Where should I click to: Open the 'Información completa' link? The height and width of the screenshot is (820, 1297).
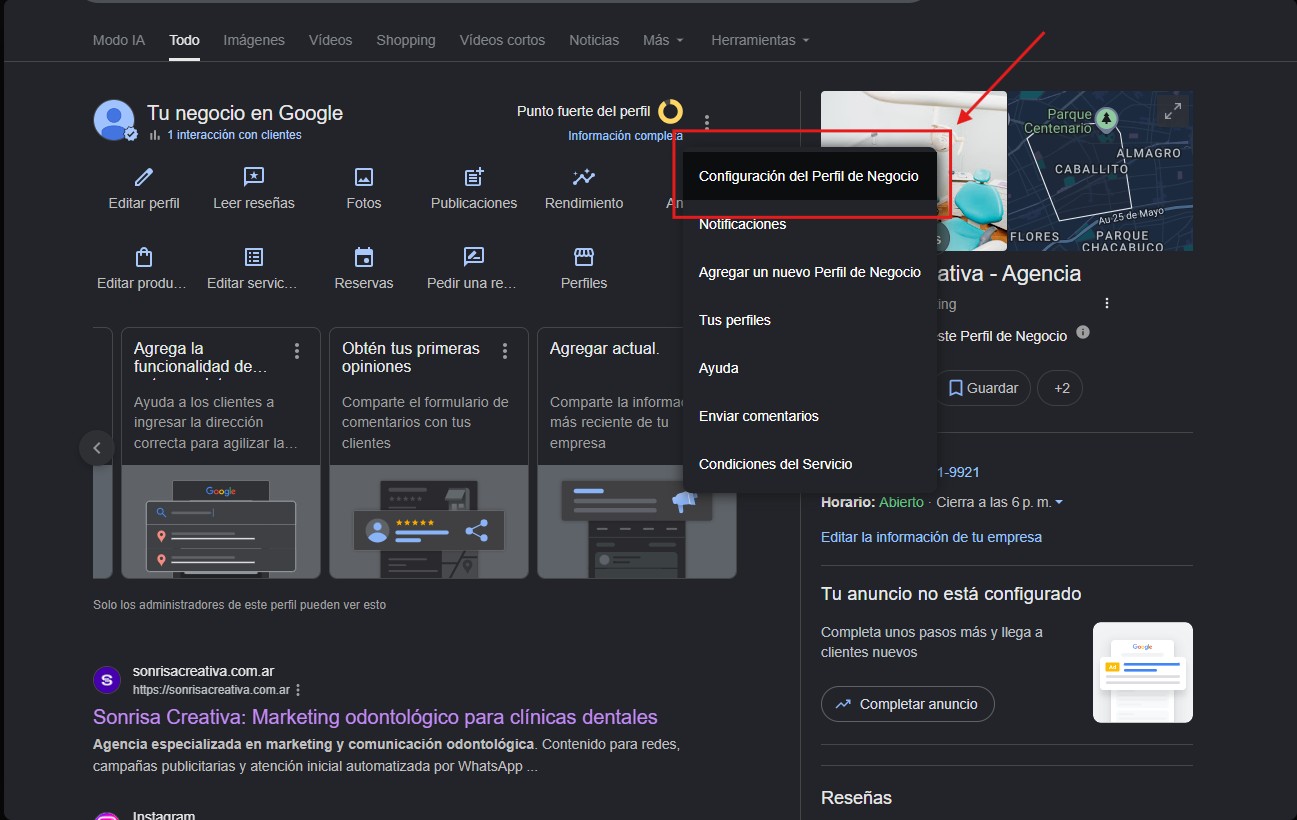point(626,136)
